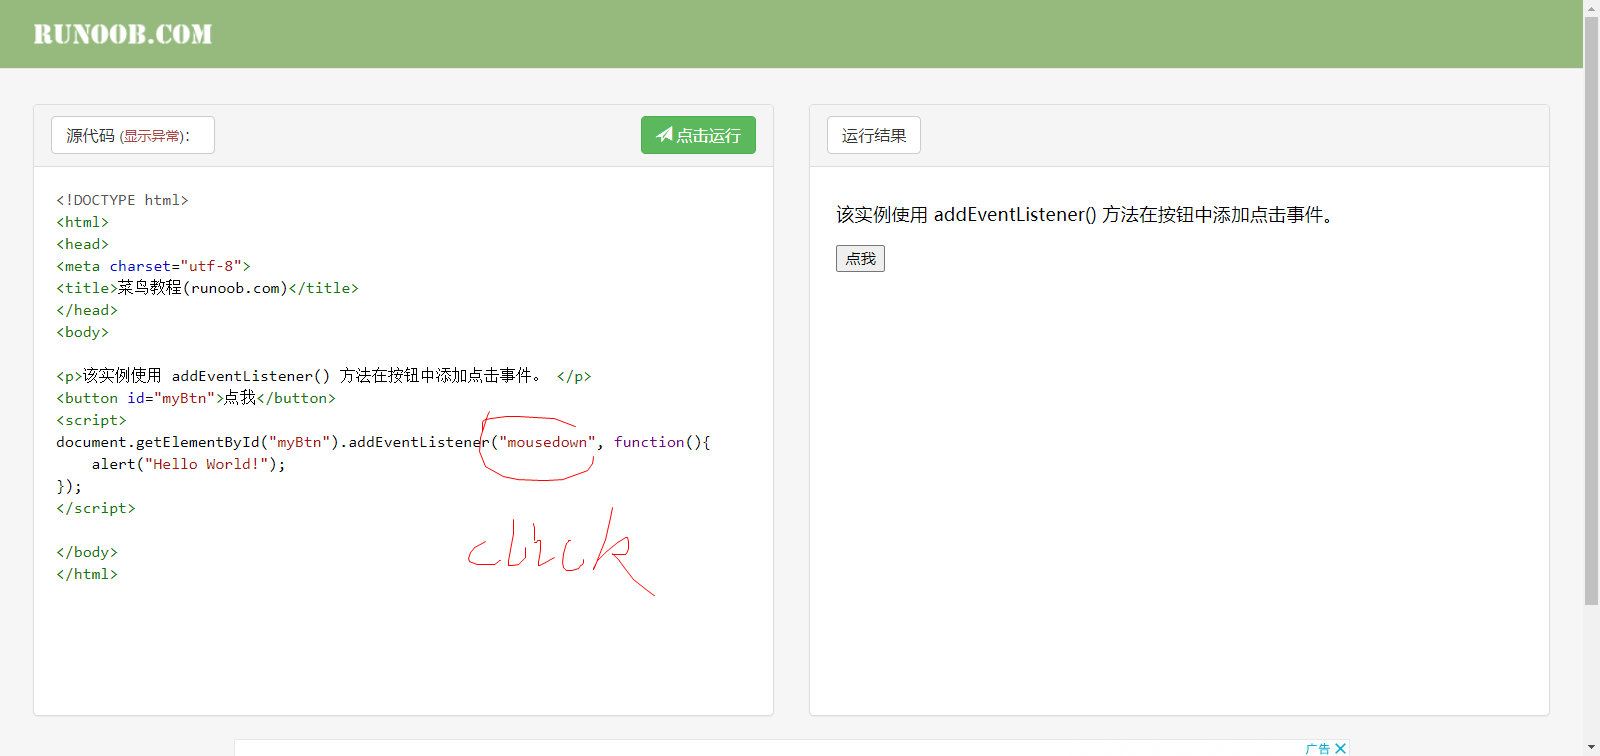Click the 点我 button in result pane
Viewport: 1600px width, 756px height.
point(860,258)
